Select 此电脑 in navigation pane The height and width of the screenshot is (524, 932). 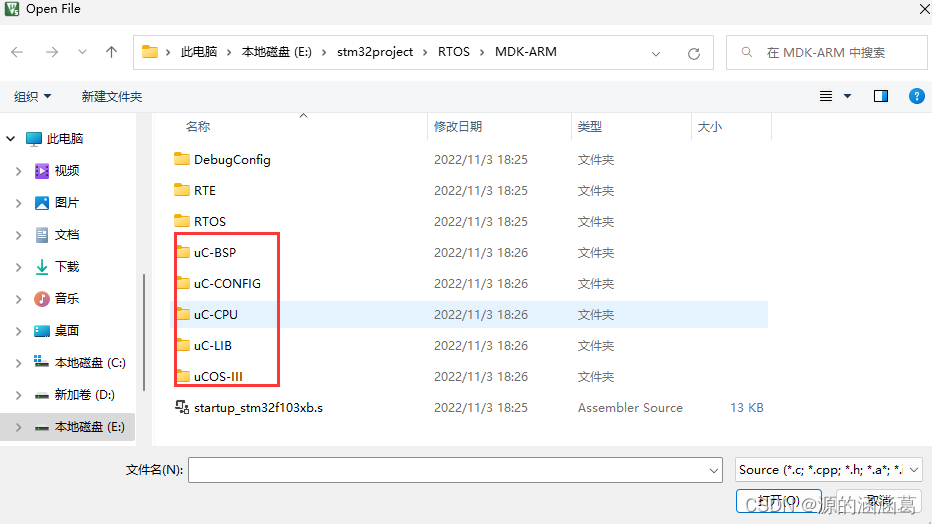(x=65, y=138)
